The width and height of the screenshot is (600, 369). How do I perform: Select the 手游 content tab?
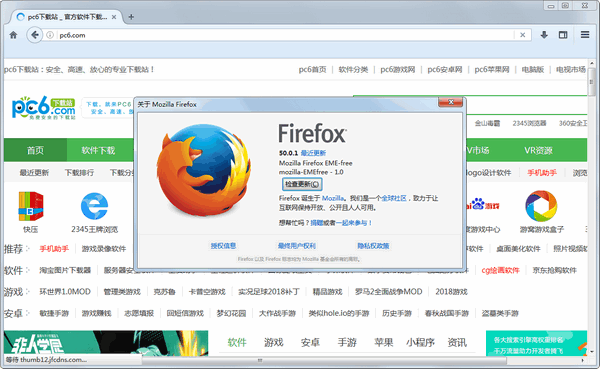[x=347, y=342]
